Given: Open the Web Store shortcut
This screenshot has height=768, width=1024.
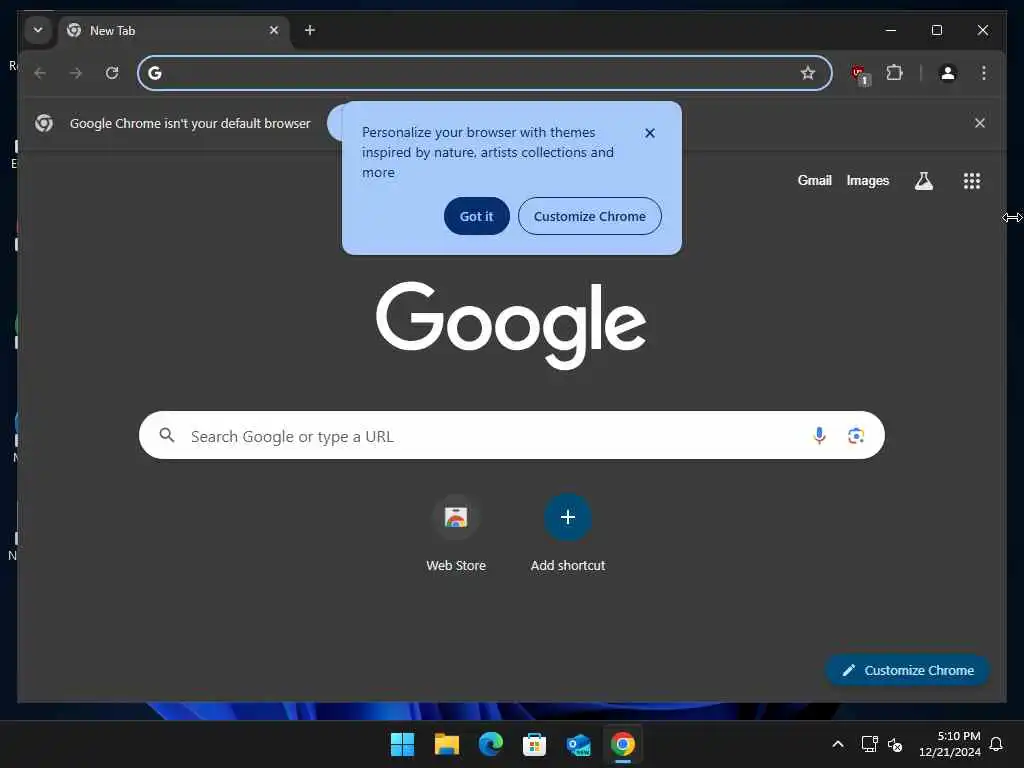Looking at the screenshot, I should pos(456,534).
